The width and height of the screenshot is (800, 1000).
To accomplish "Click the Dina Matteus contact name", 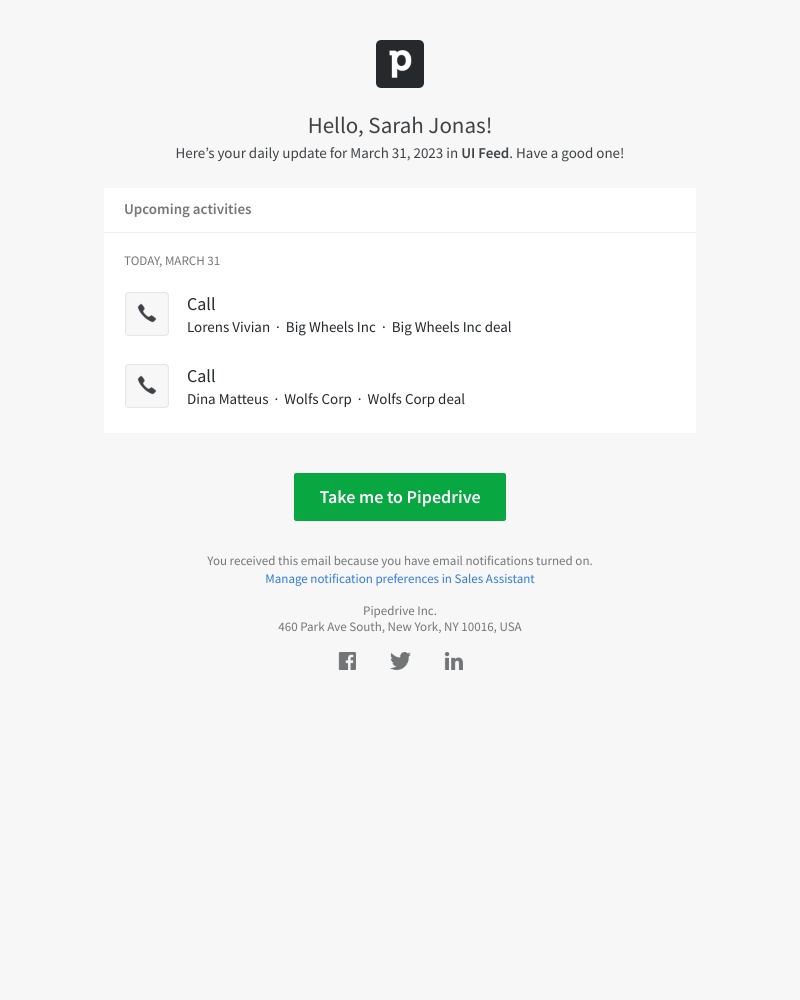I will pos(227,399).
